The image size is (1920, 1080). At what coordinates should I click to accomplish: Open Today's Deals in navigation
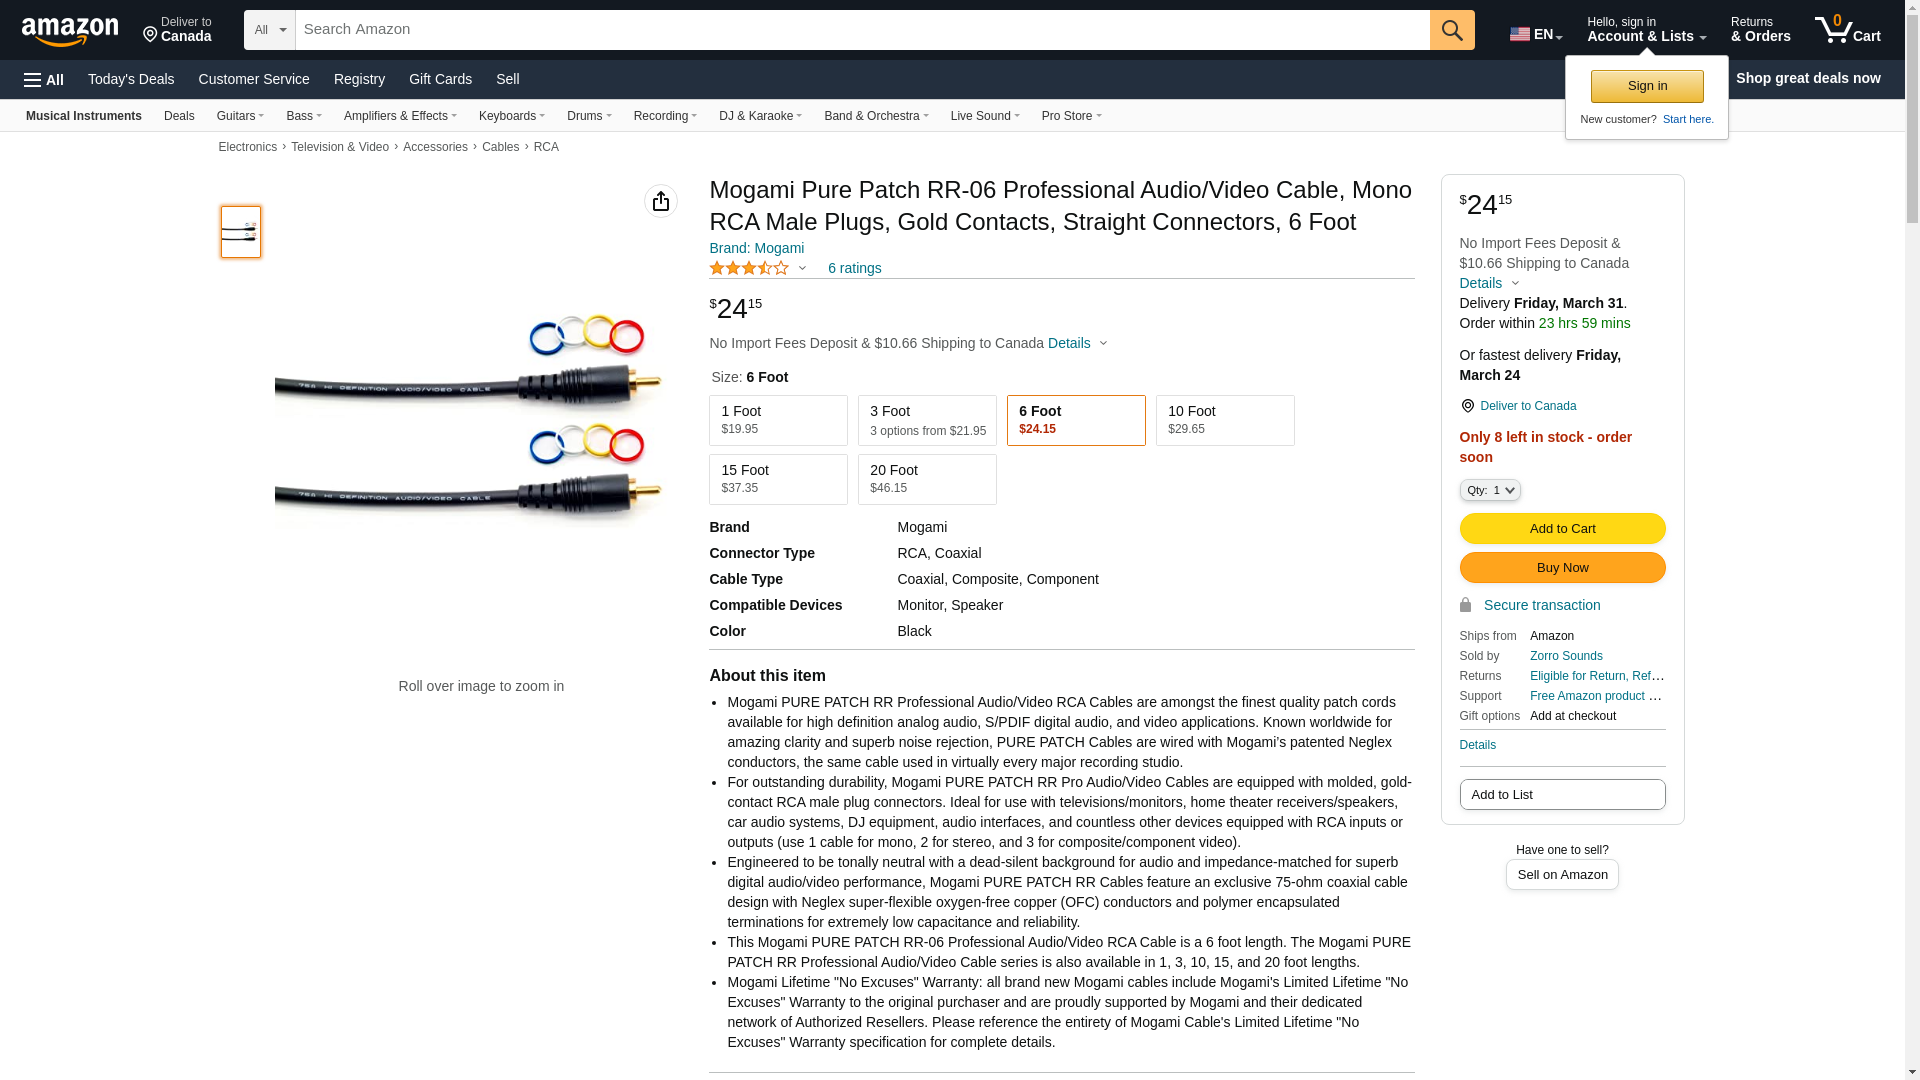[x=131, y=79]
